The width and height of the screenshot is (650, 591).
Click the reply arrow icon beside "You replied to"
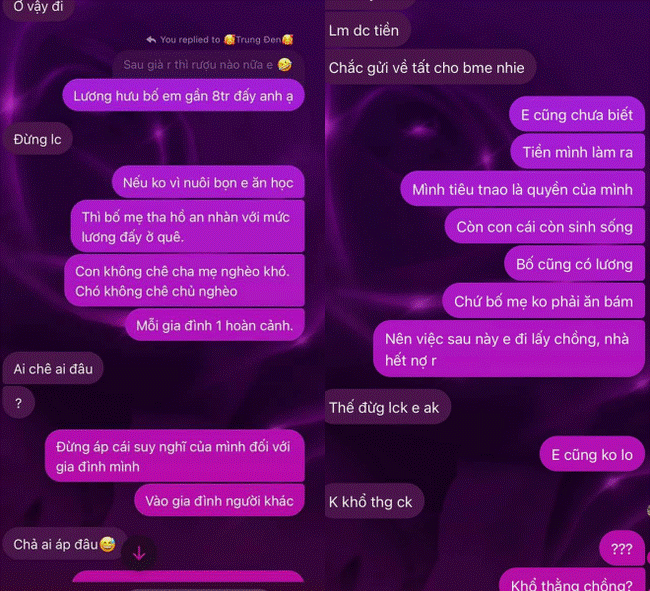(151, 40)
